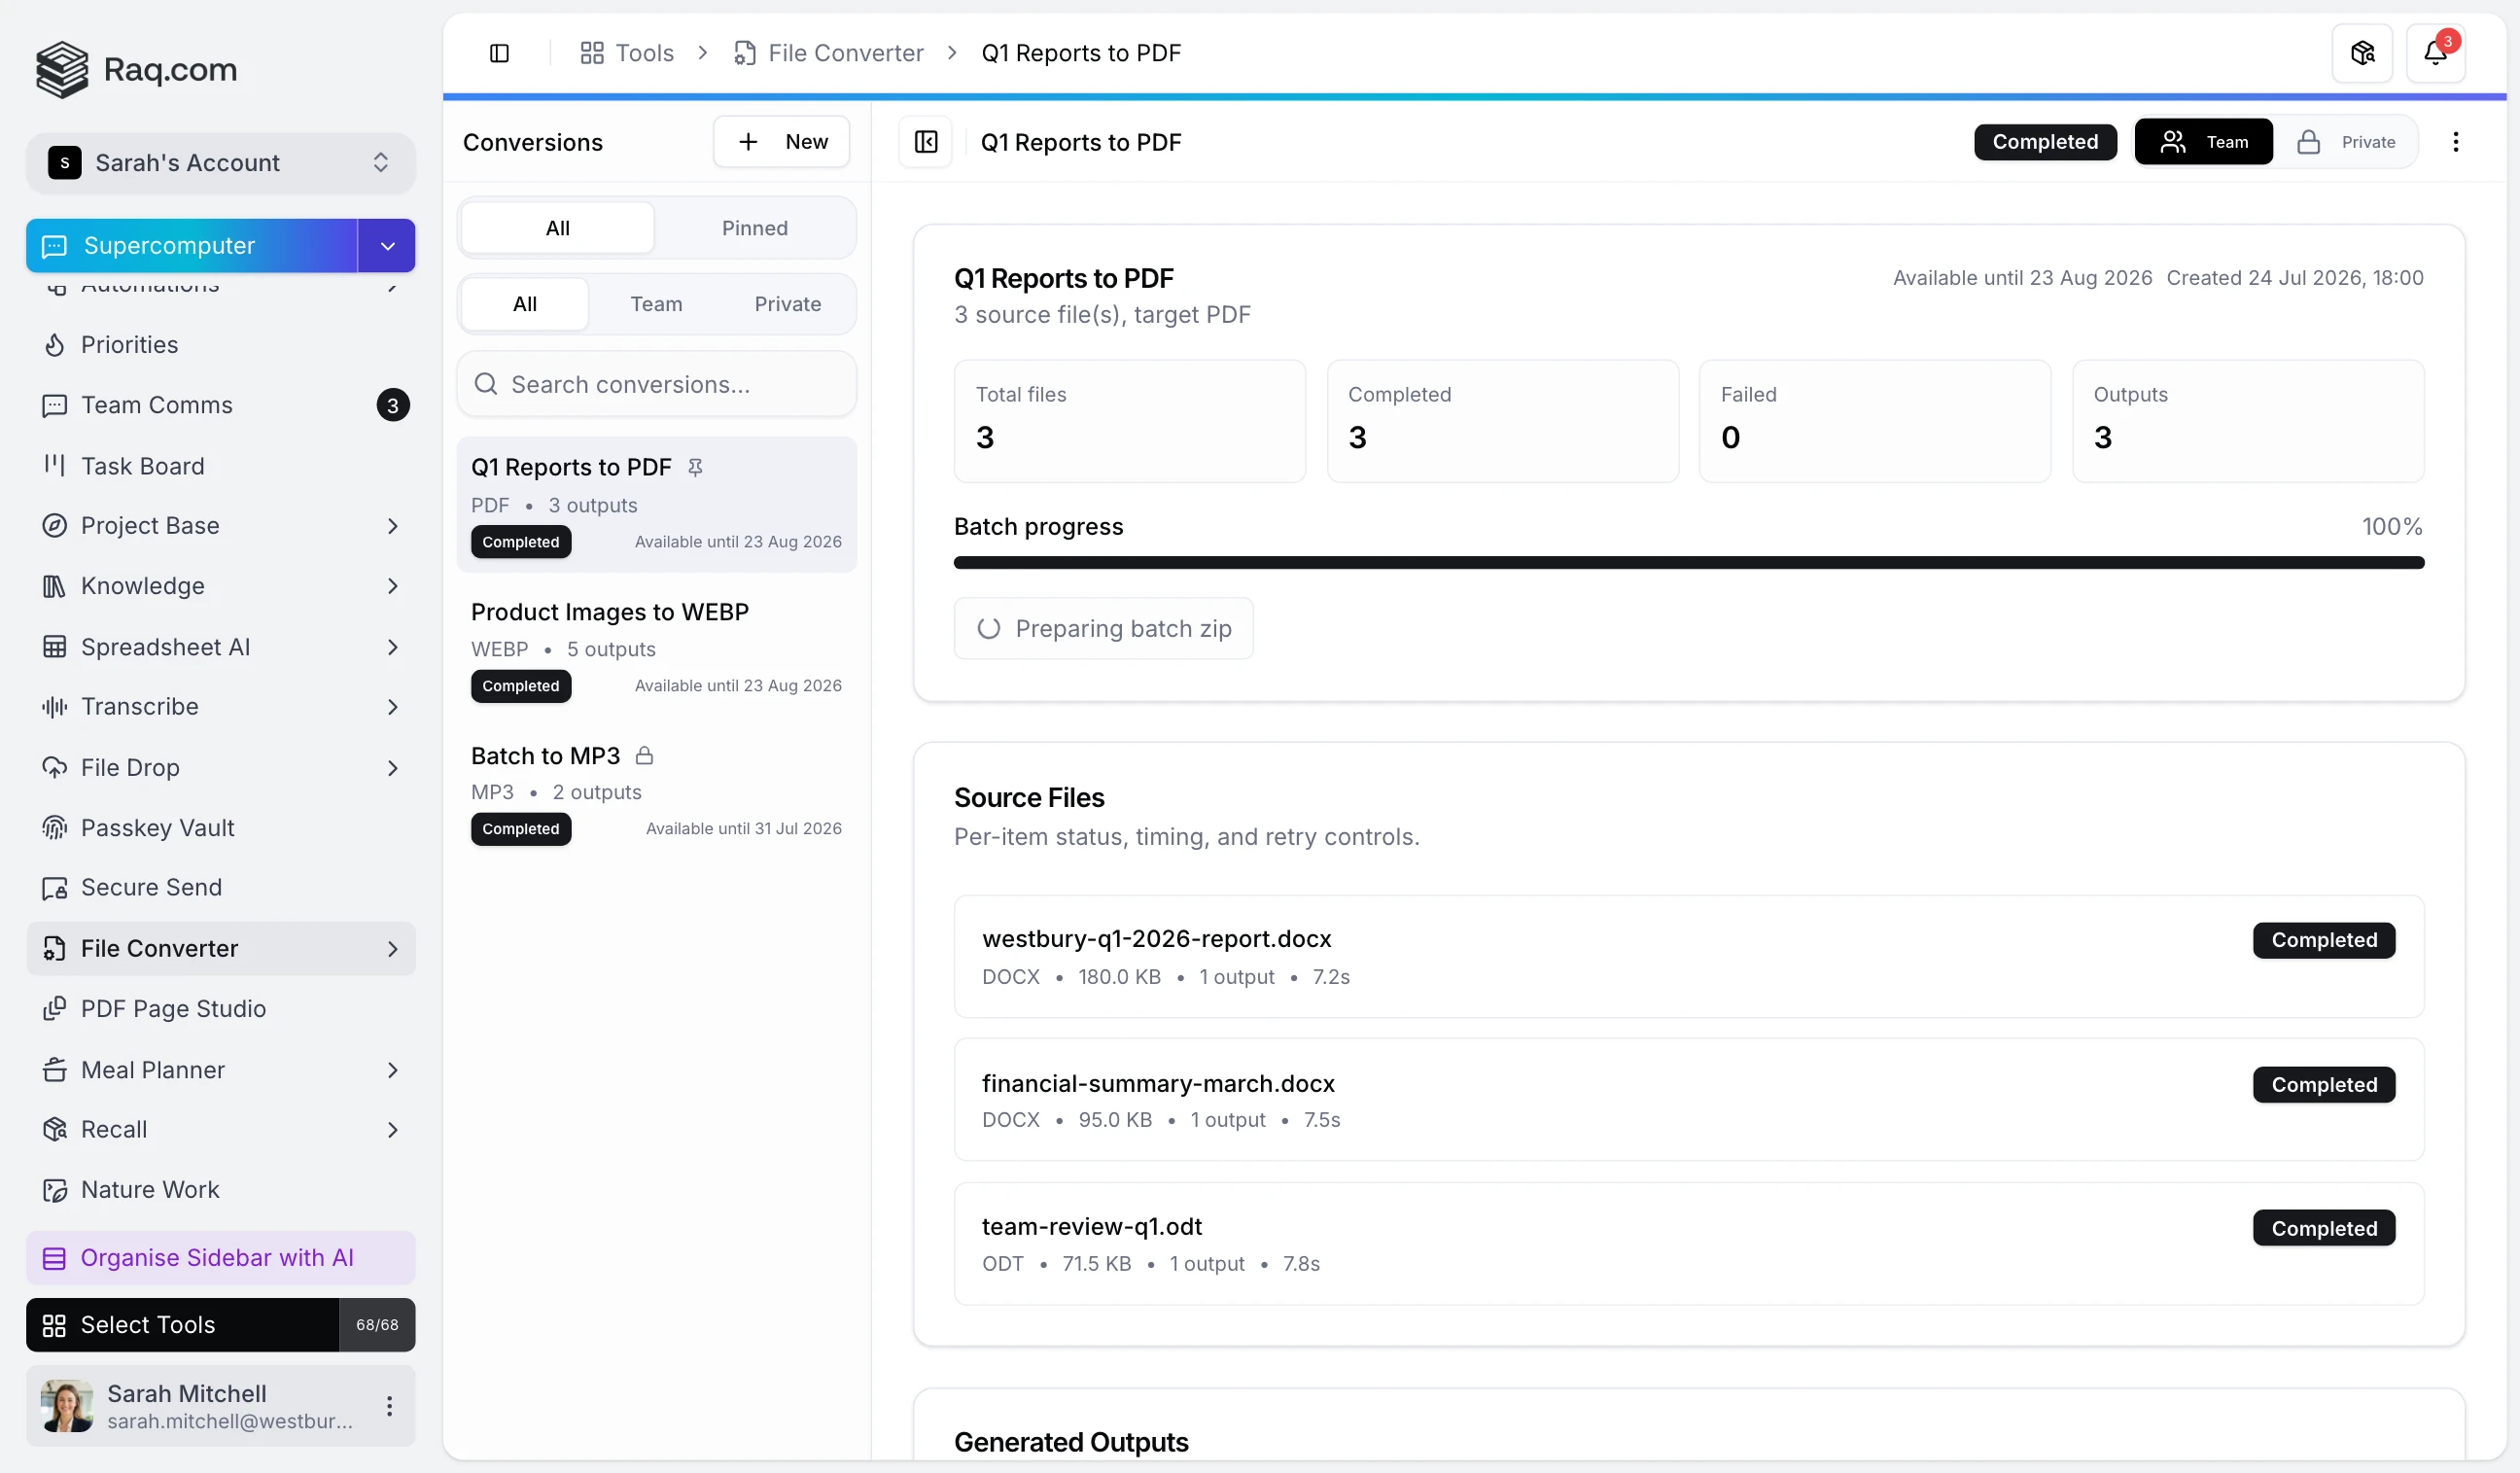Click the Secure Send icon
Image resolution: width=2520 pixels, height=1473 pixels.
(55, 888)
